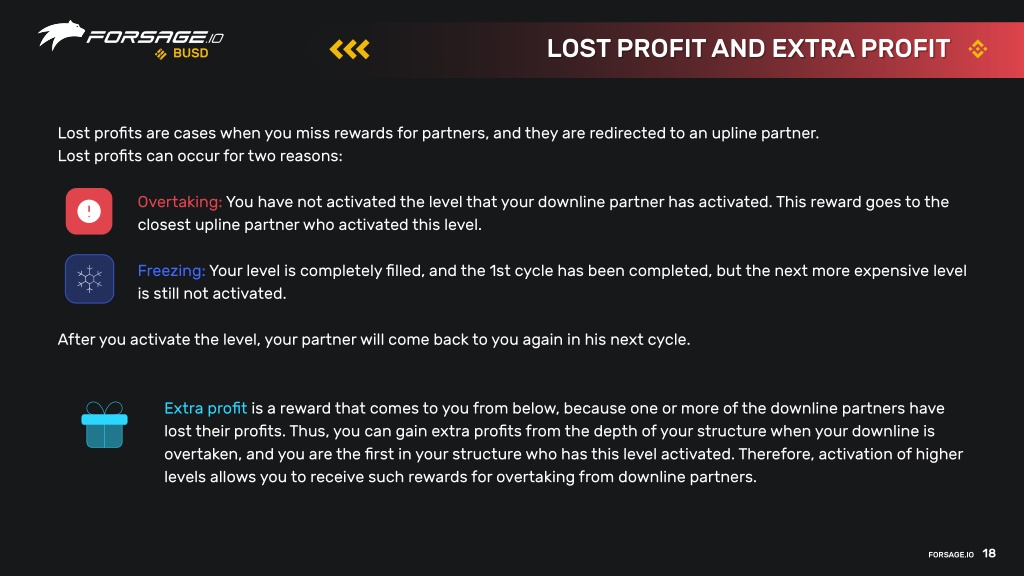Click the 'Lost profits are cases' sentence
The image size is (1024, 576).
[x=438, y=133]
